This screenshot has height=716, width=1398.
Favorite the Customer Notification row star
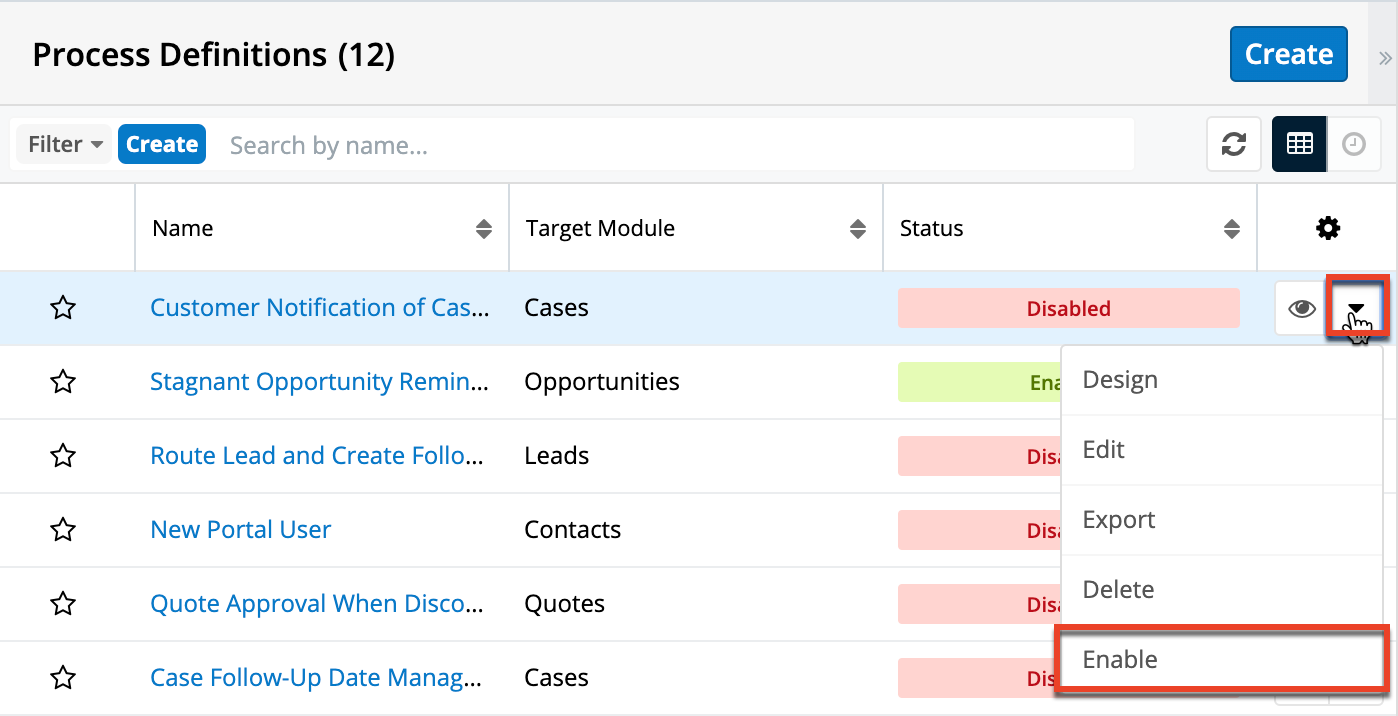click(x=63, y=308)
